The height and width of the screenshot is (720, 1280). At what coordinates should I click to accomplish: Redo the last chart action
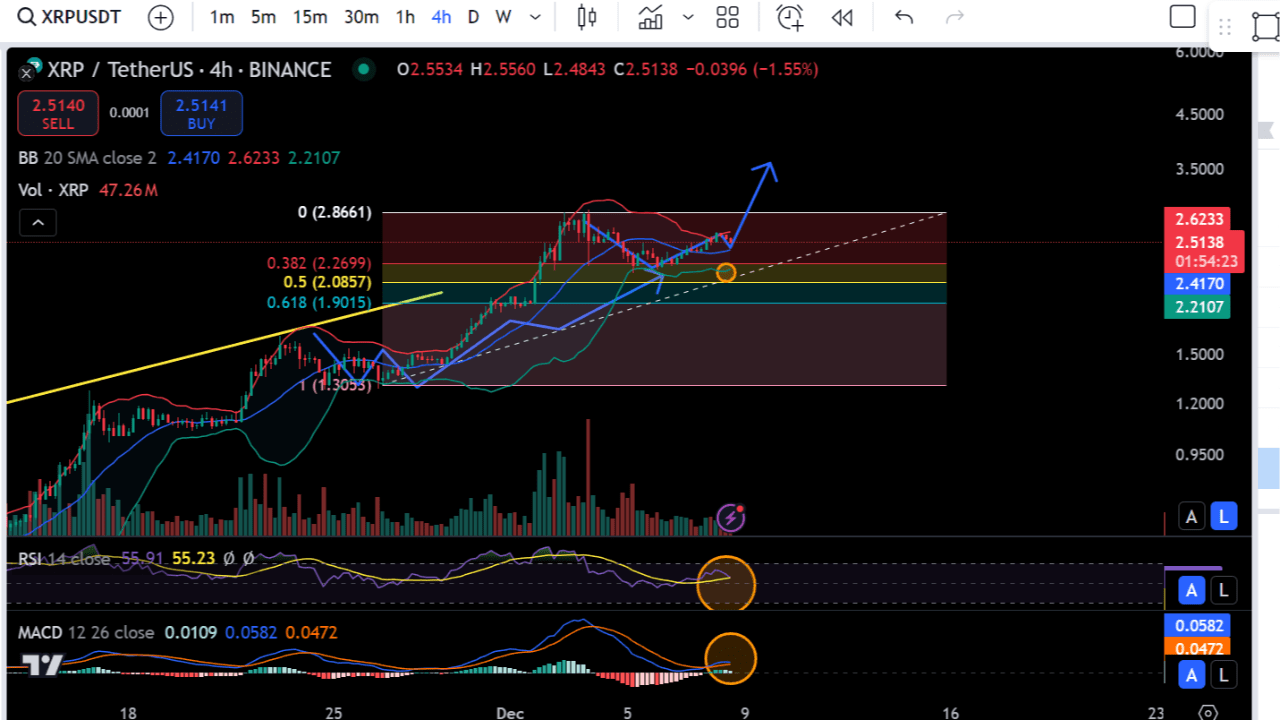tap(955, 17)
